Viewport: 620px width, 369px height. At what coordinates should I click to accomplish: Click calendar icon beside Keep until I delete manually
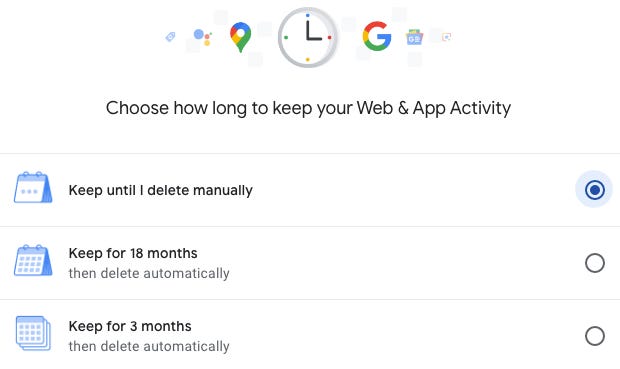point(33,187)
